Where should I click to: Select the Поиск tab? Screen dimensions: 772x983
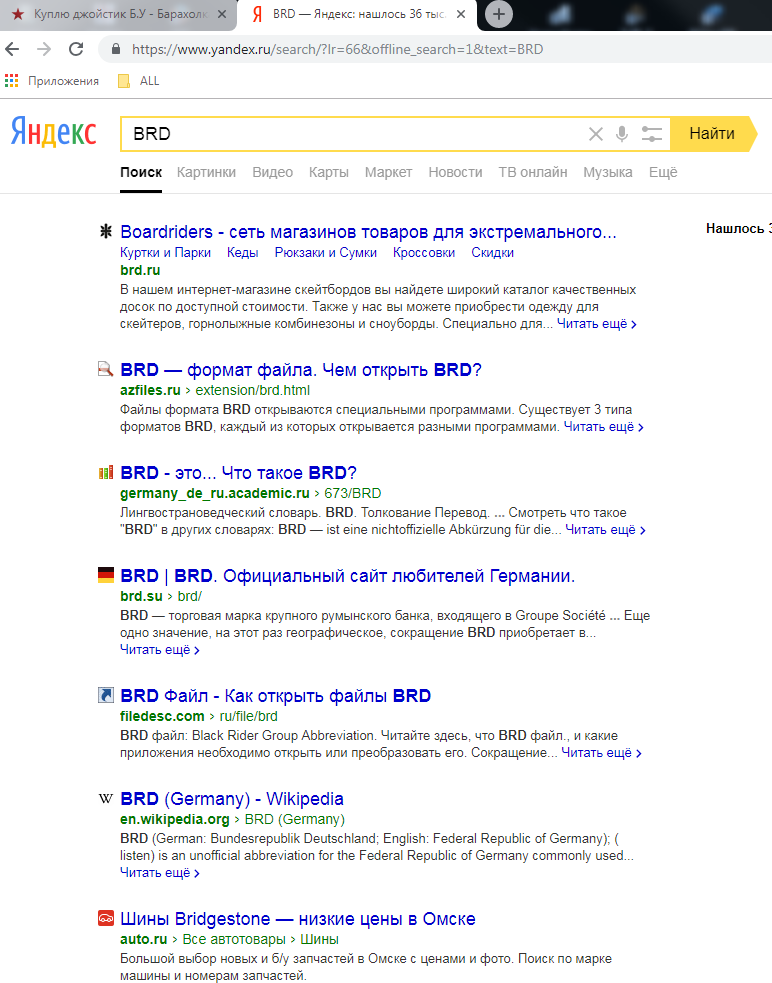coord(141,172)
